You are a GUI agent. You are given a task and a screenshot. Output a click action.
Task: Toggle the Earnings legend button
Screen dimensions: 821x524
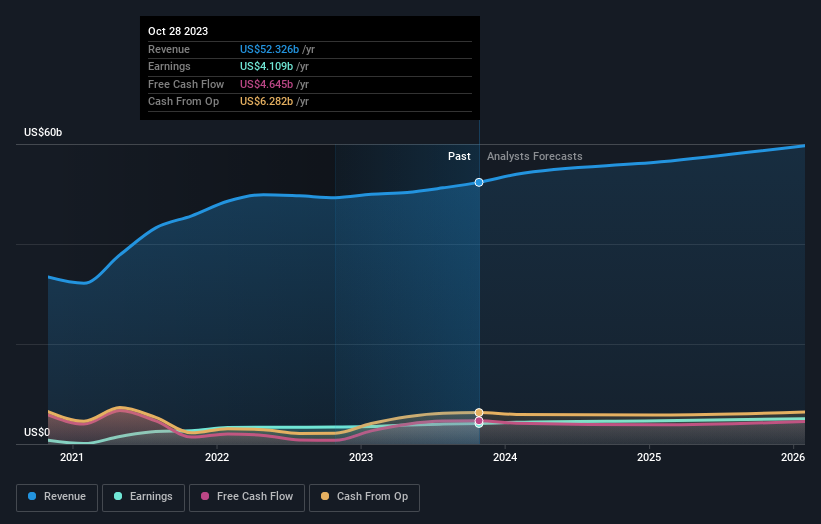pyautogui.click(x=143, y=497)
